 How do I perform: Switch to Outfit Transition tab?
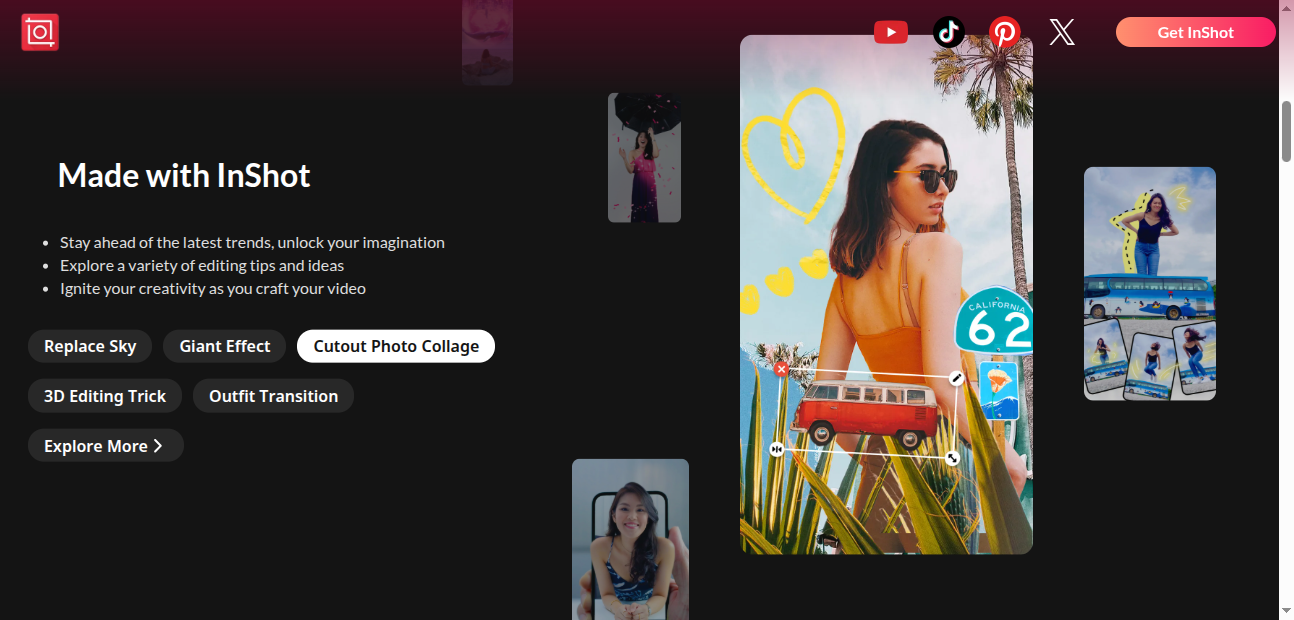point(273,396)
